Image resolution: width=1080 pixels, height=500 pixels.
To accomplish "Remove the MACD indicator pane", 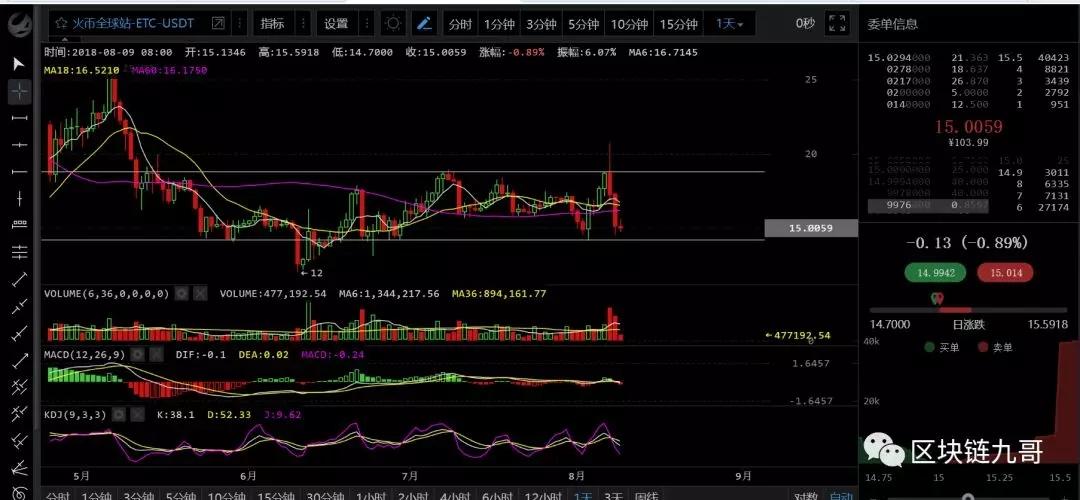I will tap(156, 355).
